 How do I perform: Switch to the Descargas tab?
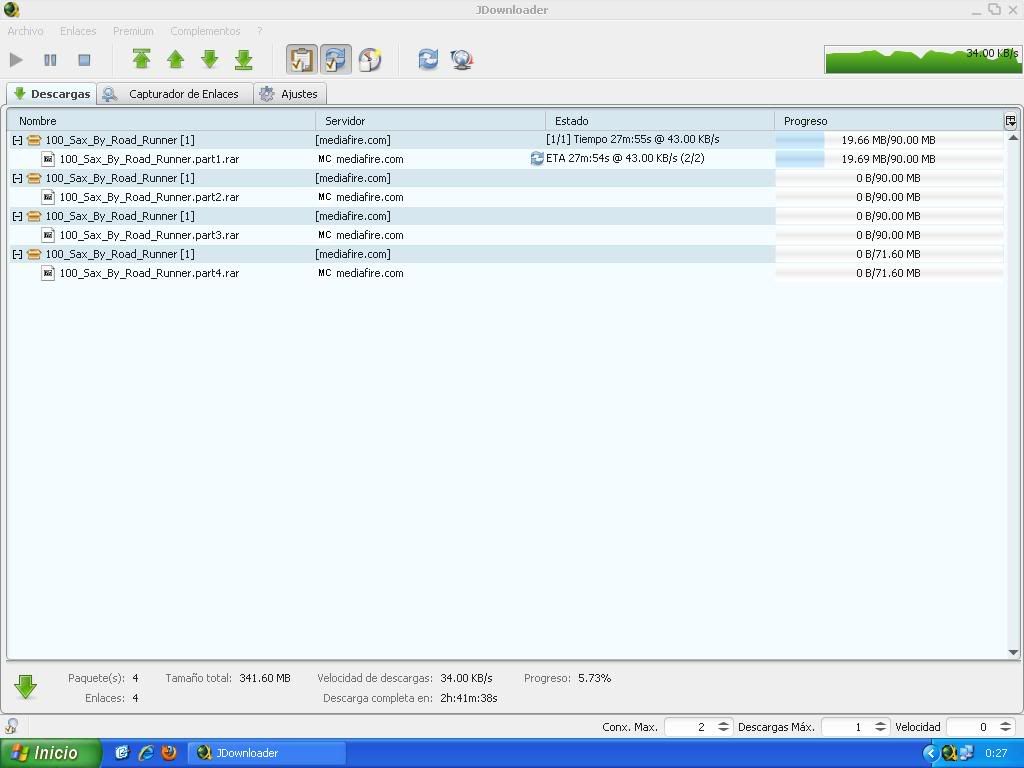point(52,93)
